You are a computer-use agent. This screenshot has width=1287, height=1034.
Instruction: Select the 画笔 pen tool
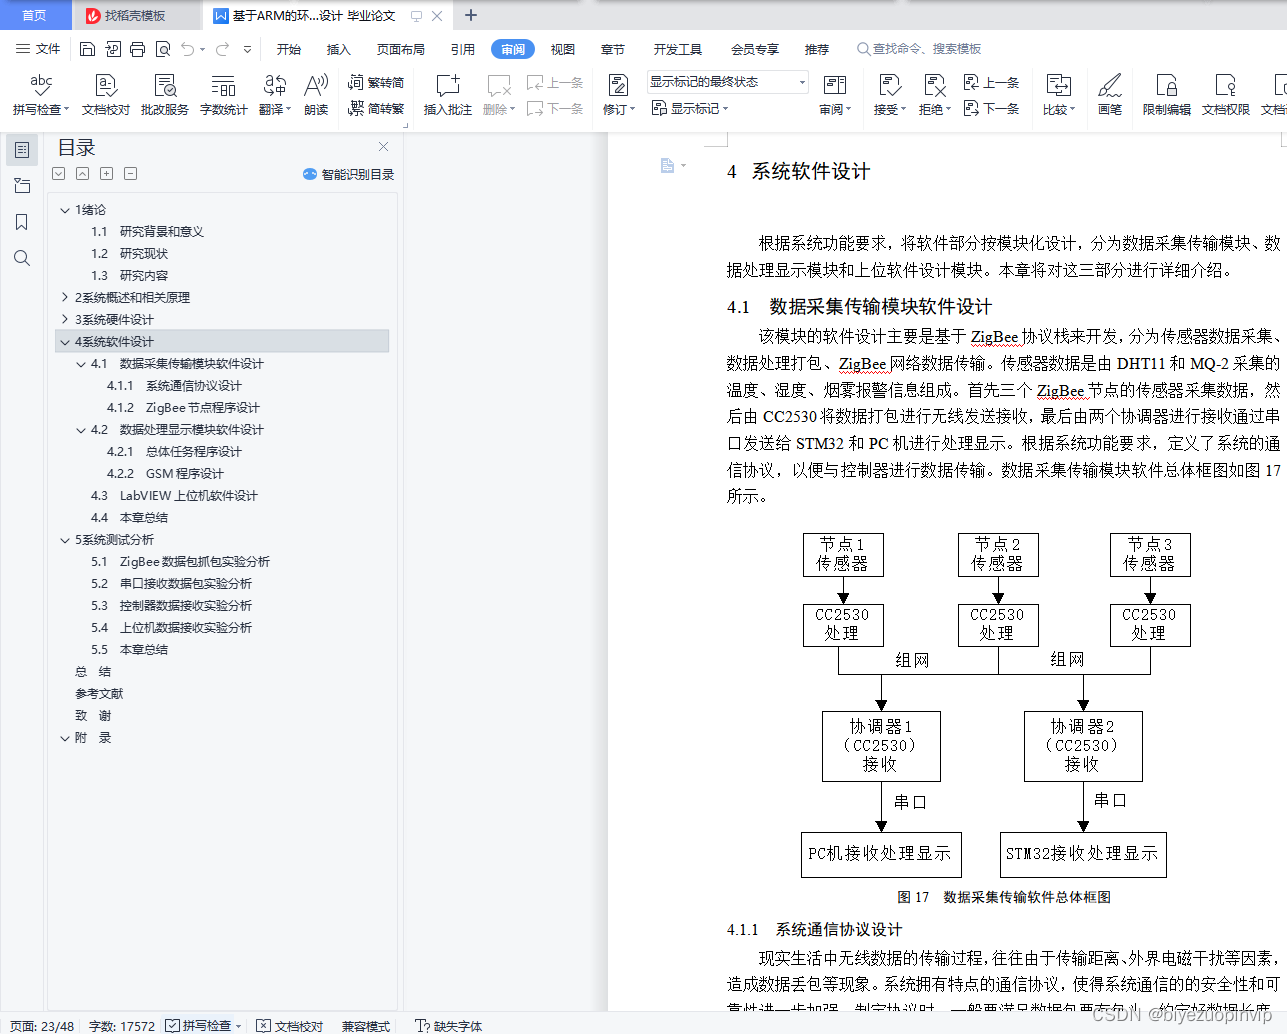(1110, 95)
